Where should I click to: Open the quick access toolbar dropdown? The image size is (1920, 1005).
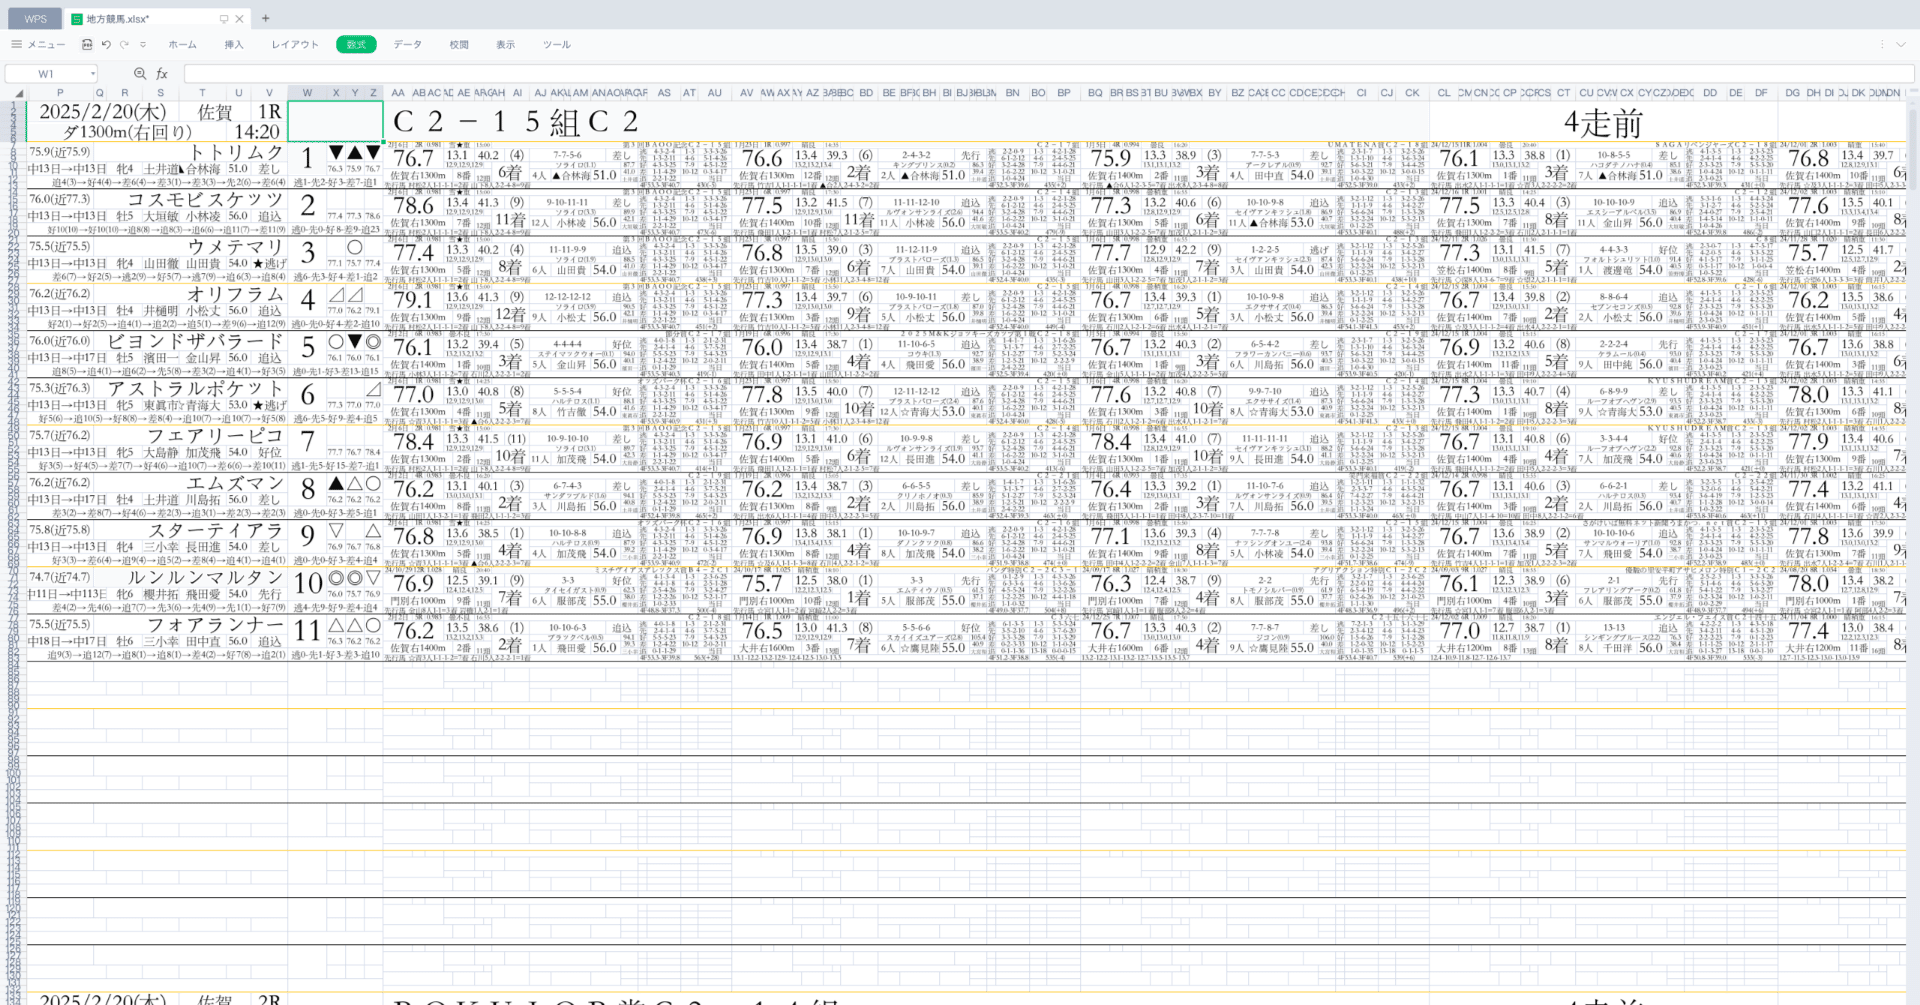tap(143, 45)
